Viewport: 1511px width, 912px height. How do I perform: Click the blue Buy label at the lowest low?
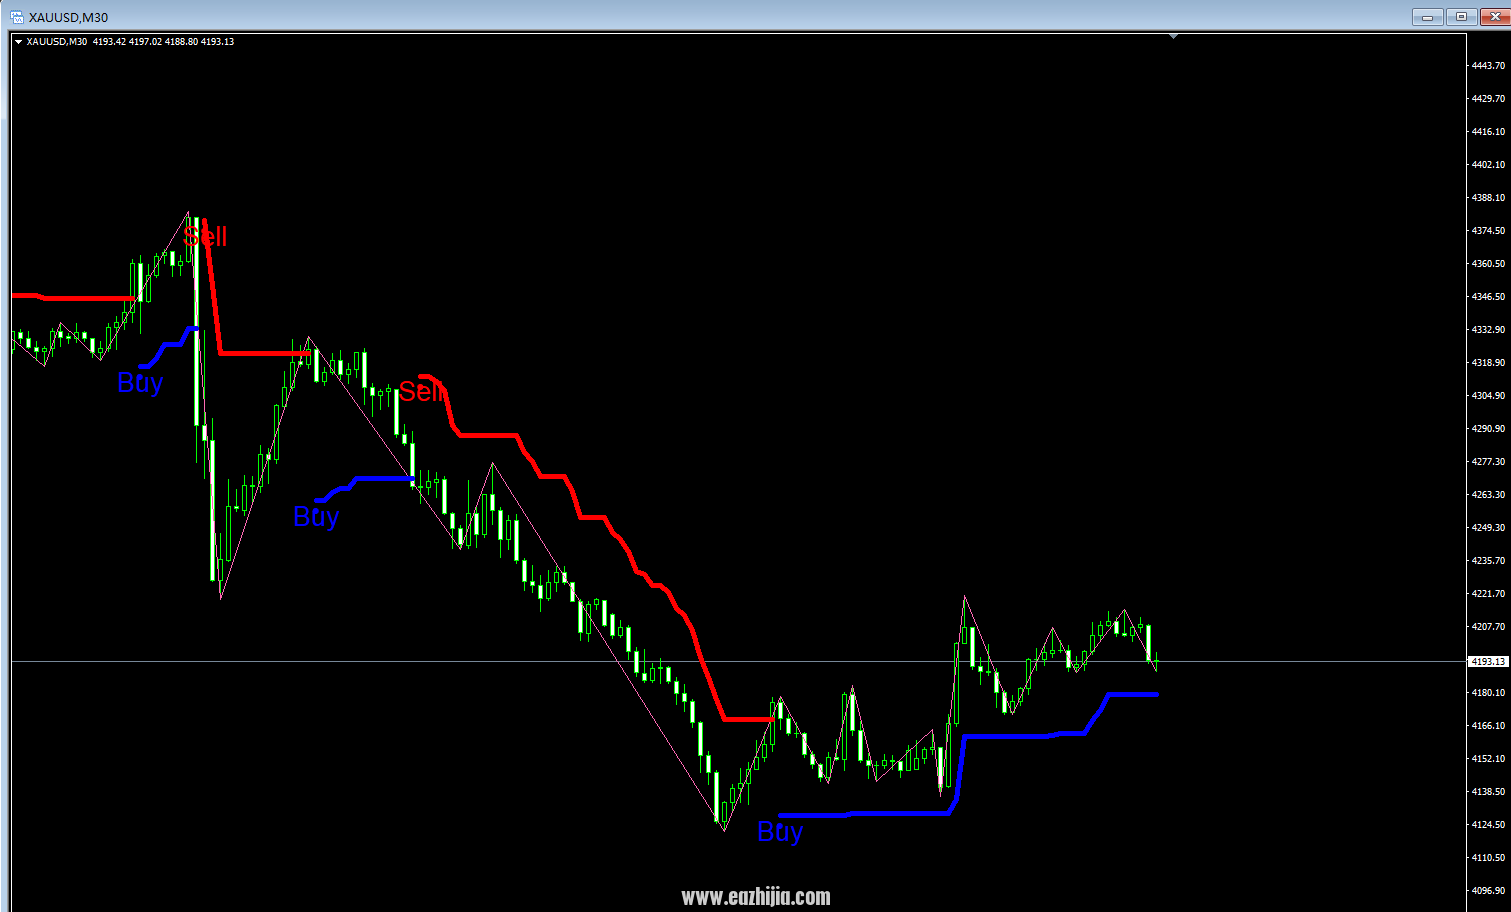(780, 832)
